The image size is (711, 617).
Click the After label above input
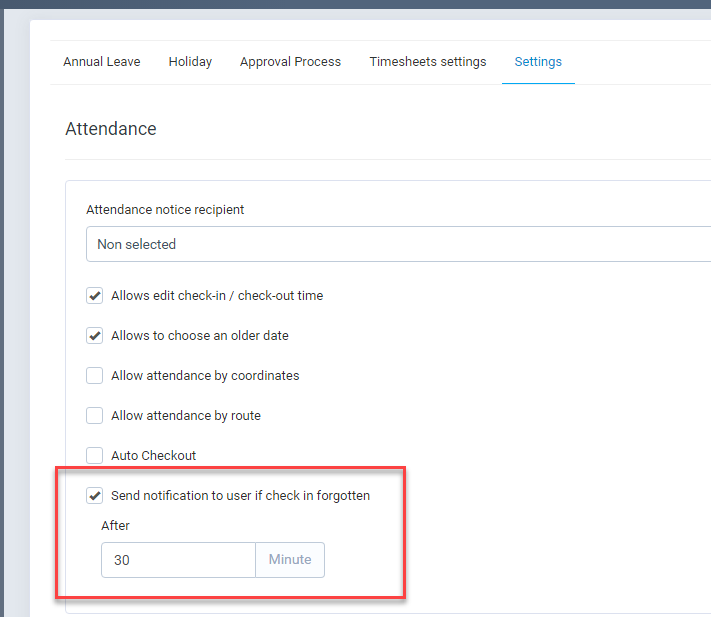click(115, 525)
